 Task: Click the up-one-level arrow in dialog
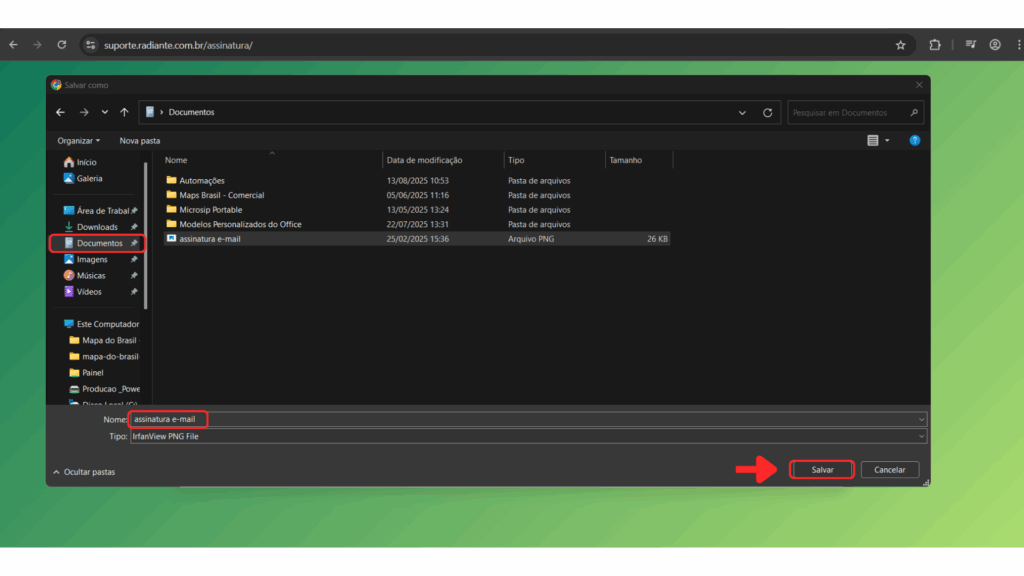click(124, 112)
